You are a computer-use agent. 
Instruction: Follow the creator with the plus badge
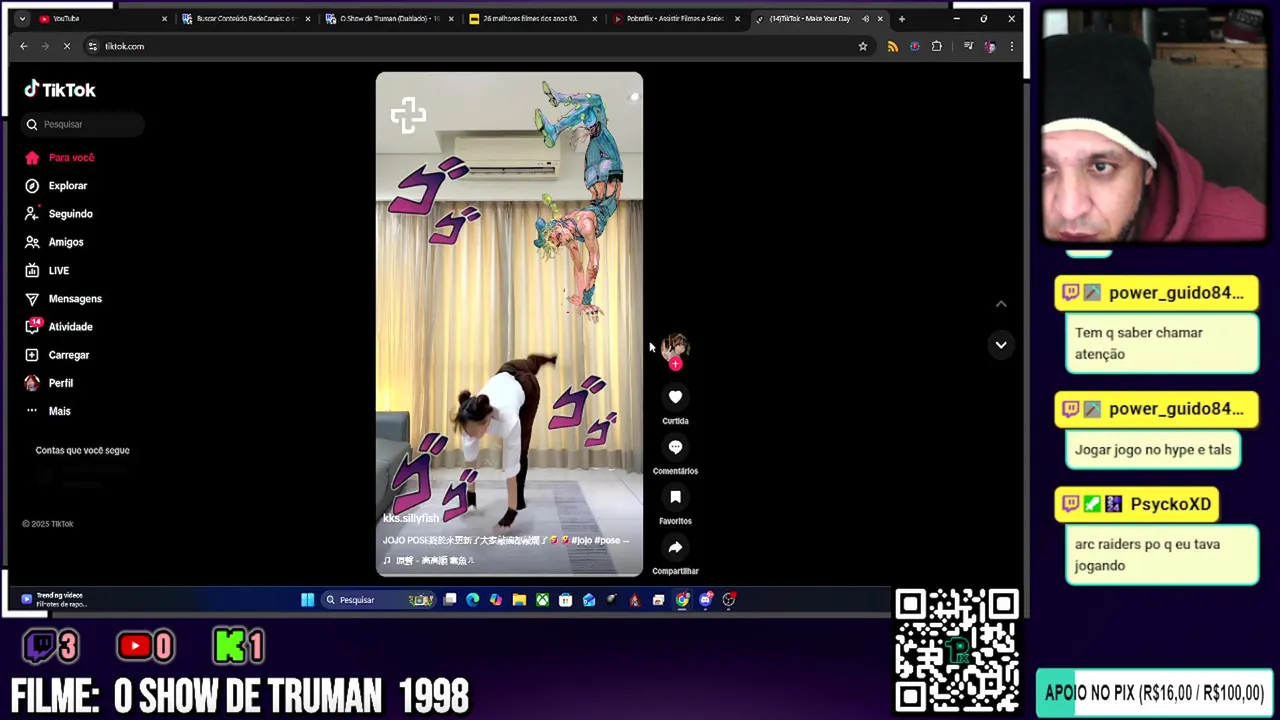(675, 364)
